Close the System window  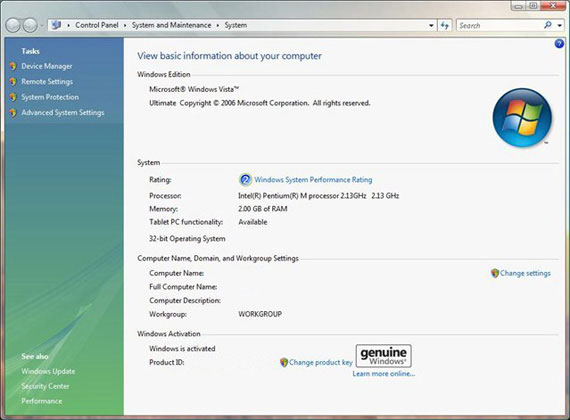[553, 5]
